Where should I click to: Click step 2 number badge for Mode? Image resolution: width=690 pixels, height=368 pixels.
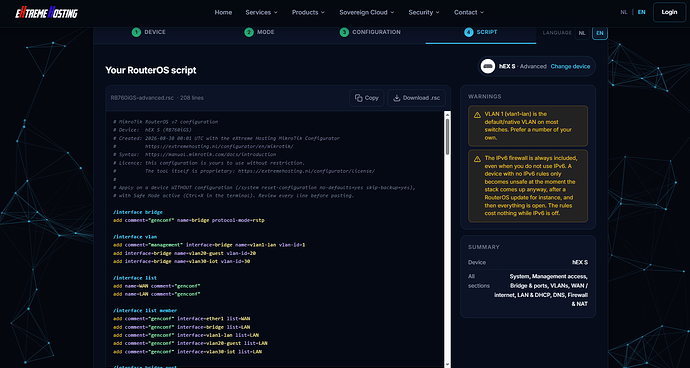(x=249, y=32)
